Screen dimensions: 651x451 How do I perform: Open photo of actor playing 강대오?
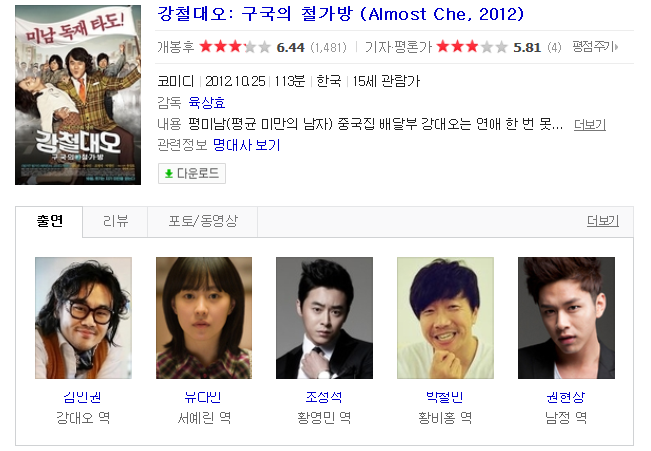pyautogui.click(x=83, y=318)
